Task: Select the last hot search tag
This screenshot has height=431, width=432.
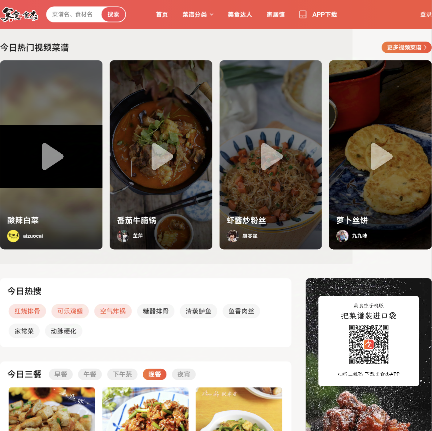Action: coord(63,331)
